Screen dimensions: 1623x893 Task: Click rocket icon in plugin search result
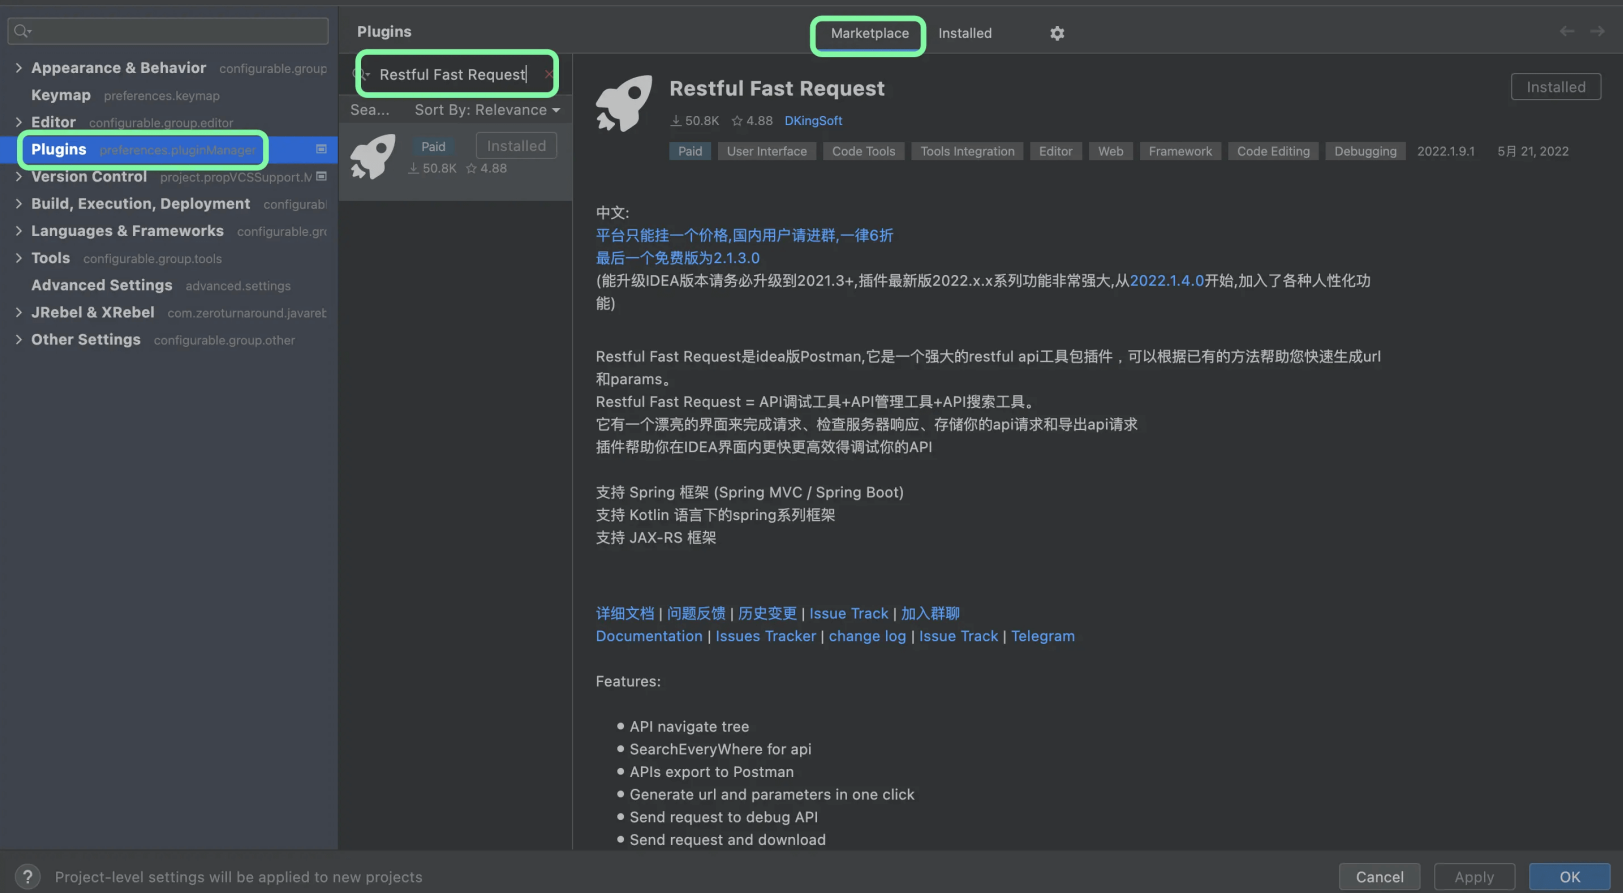373,157
